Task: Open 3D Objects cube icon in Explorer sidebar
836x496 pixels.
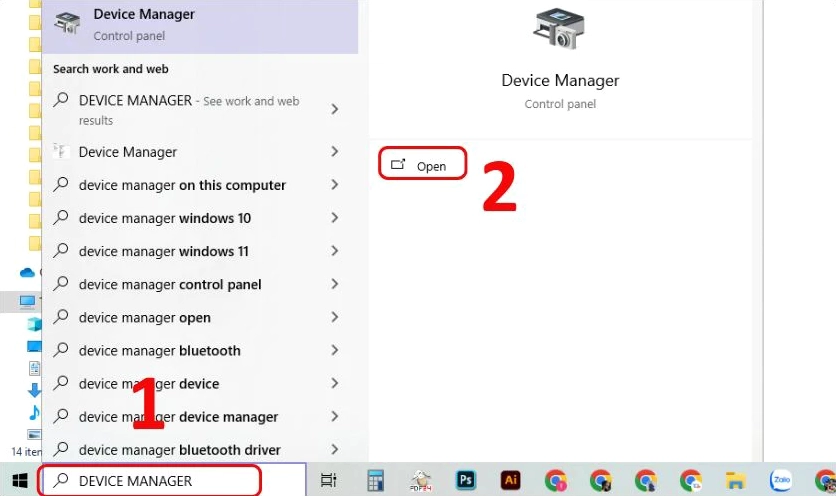Action: click(x=34, y=324)
